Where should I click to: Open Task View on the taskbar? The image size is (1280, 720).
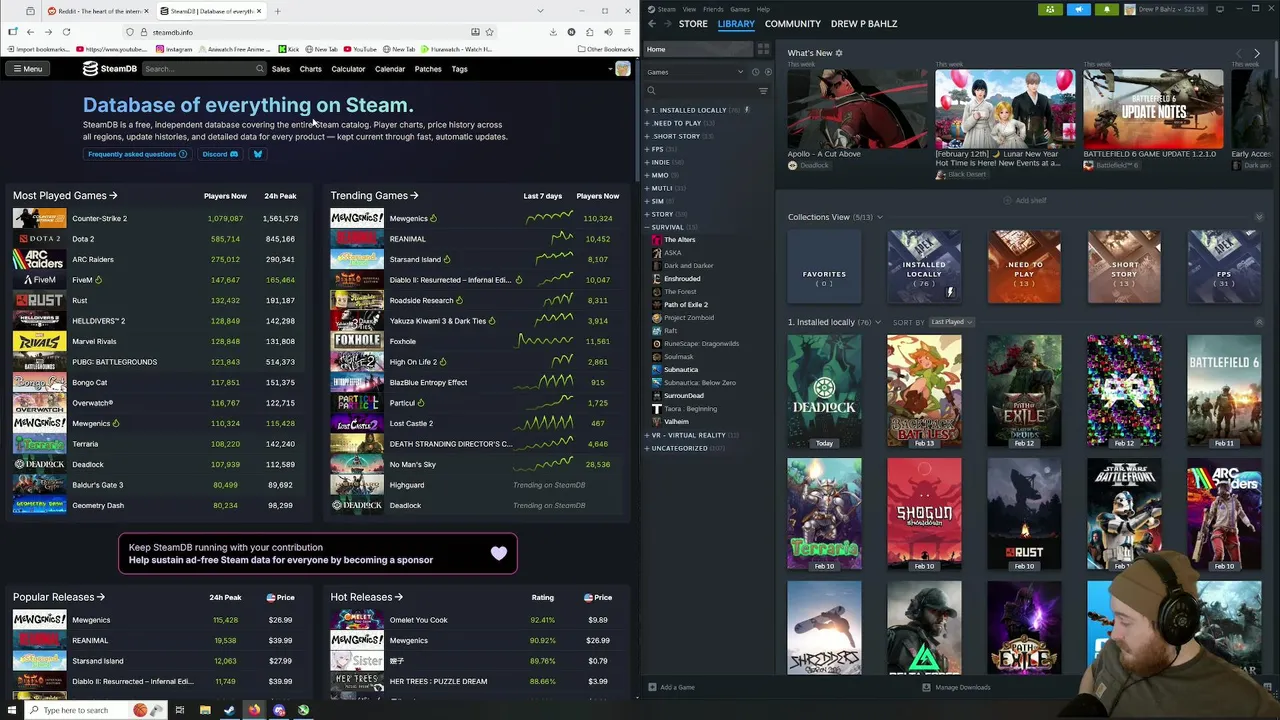point(180,710)
